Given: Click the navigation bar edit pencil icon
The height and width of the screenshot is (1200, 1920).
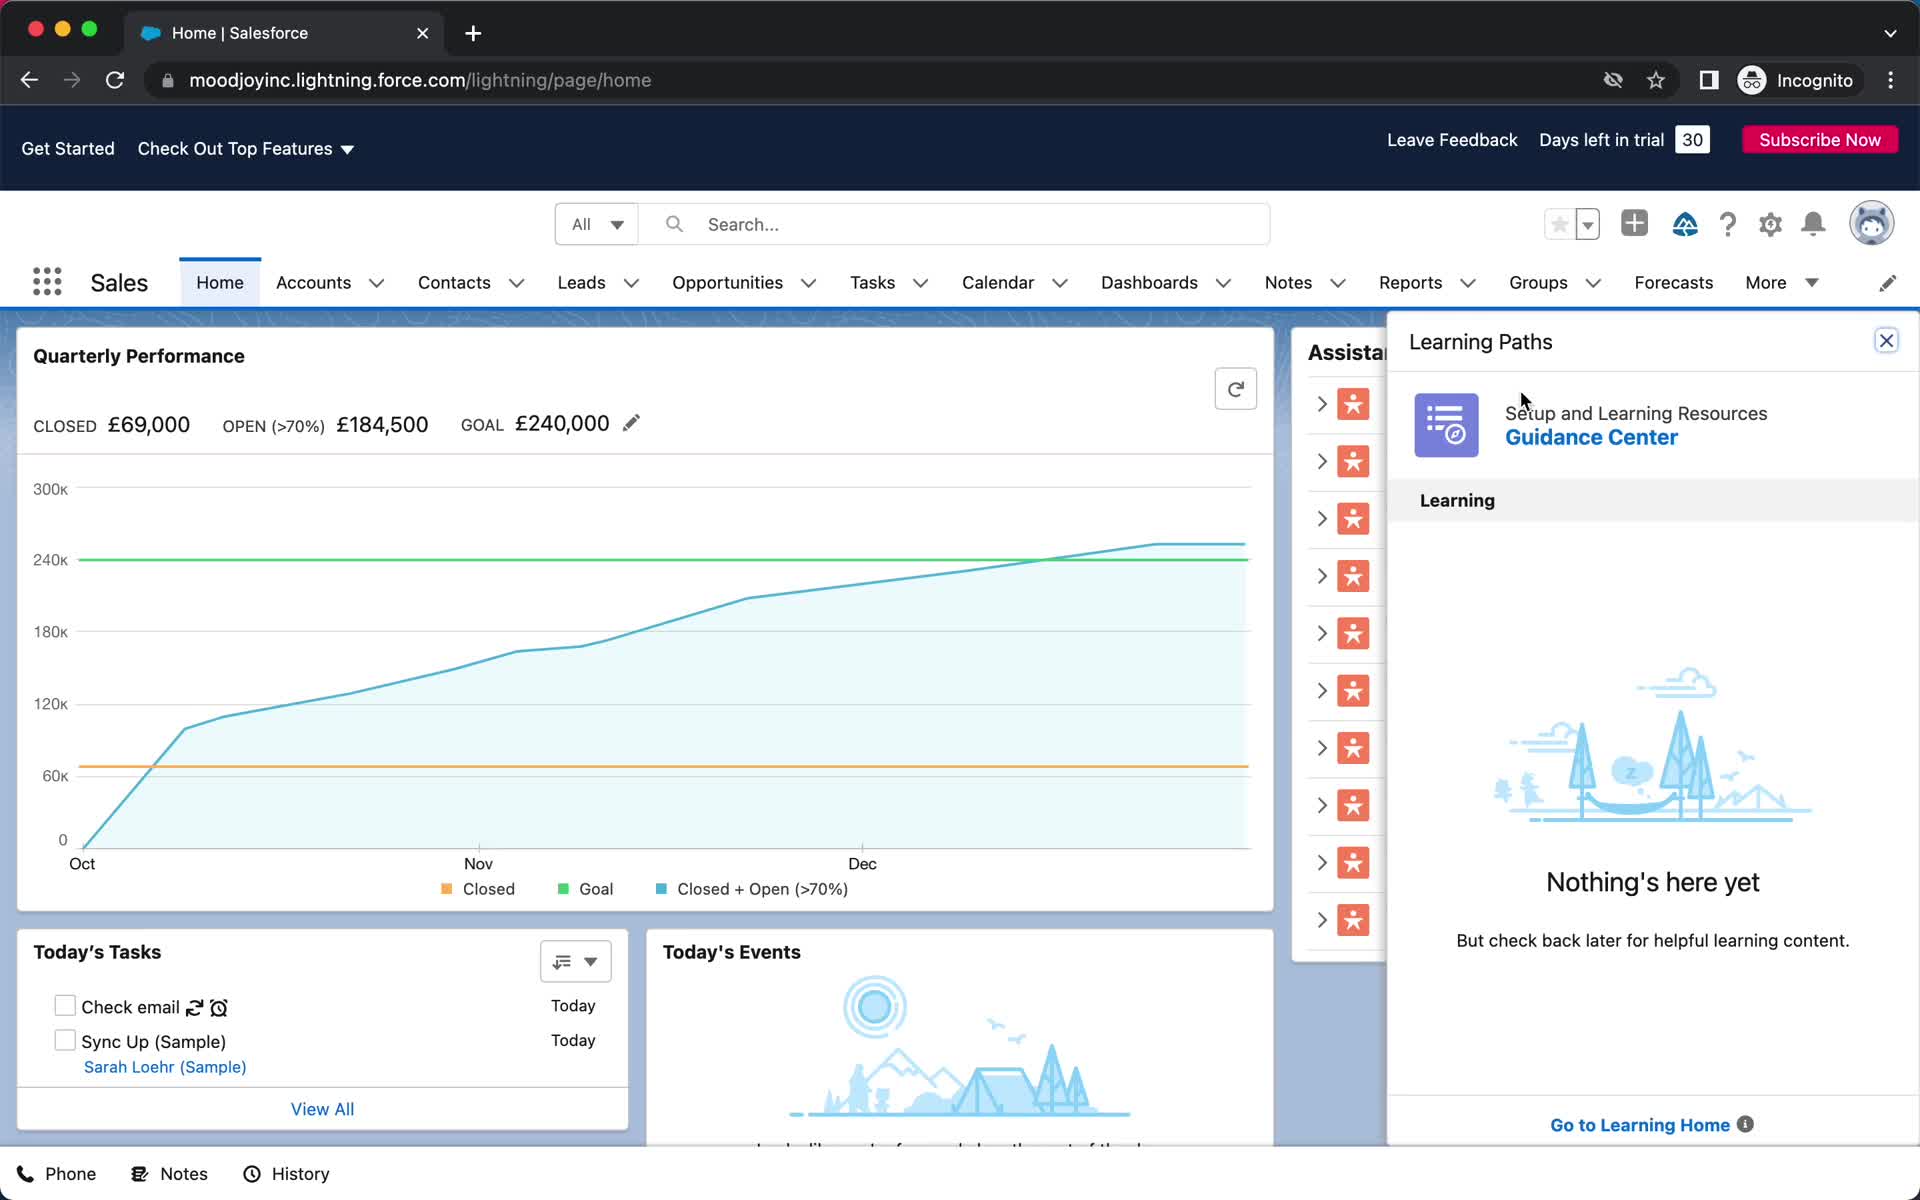Looking at the screenshot, I should 1887,283.
